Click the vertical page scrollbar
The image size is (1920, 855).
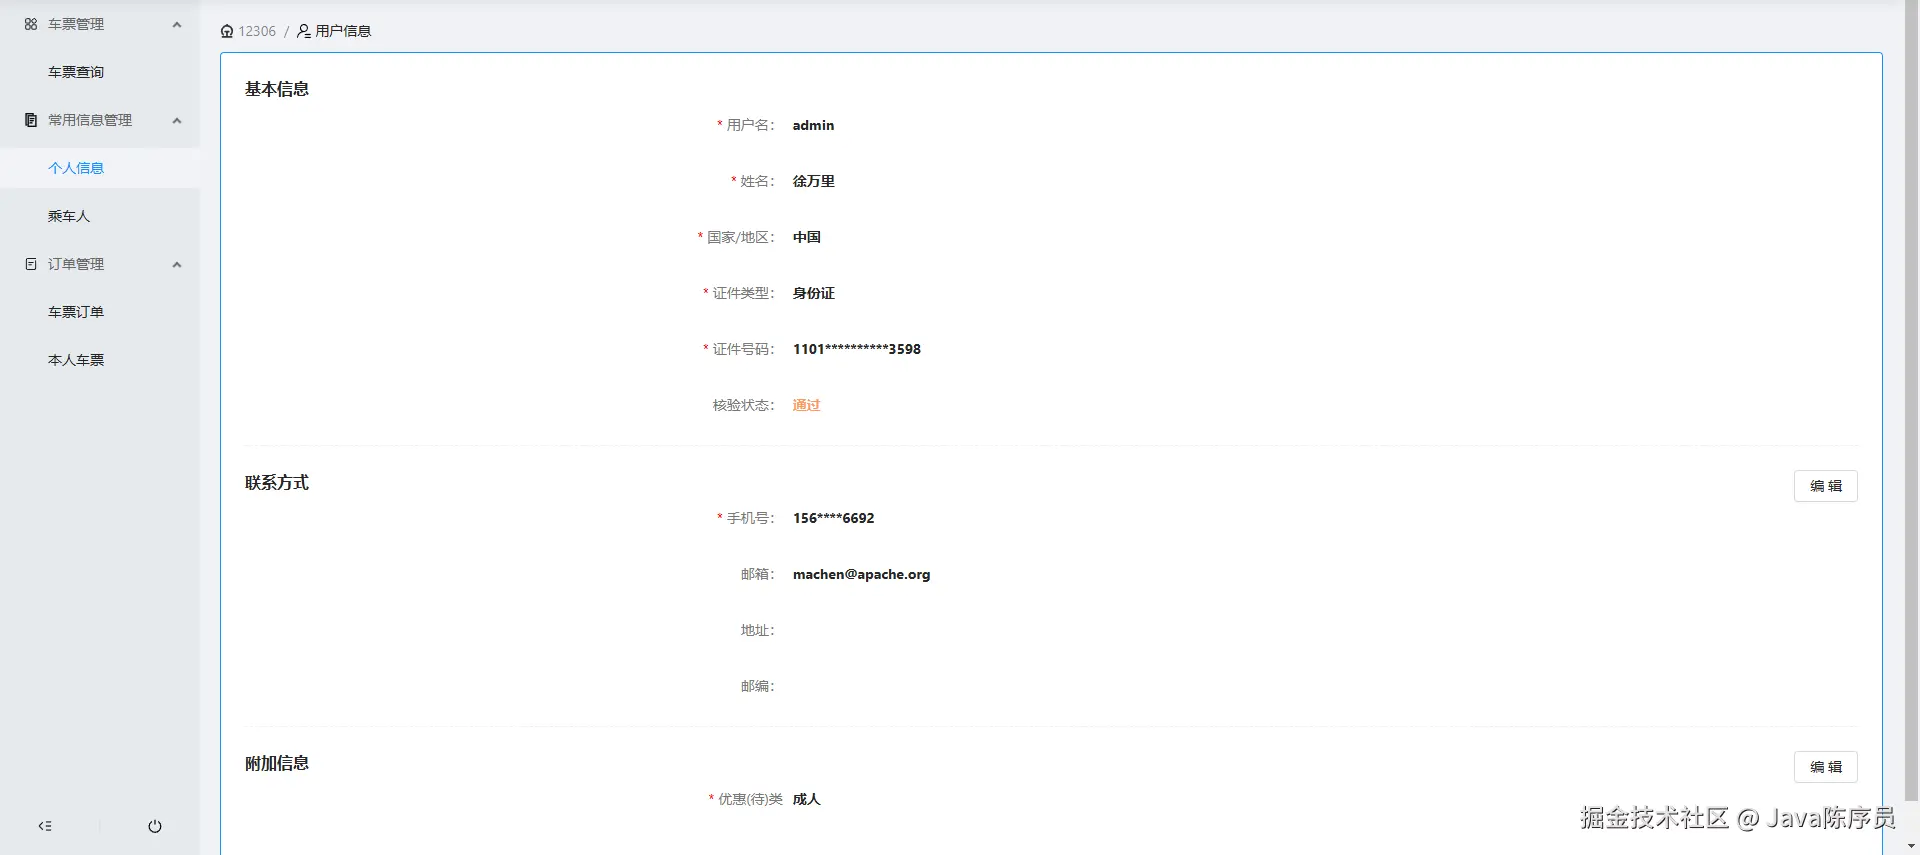1911,400
